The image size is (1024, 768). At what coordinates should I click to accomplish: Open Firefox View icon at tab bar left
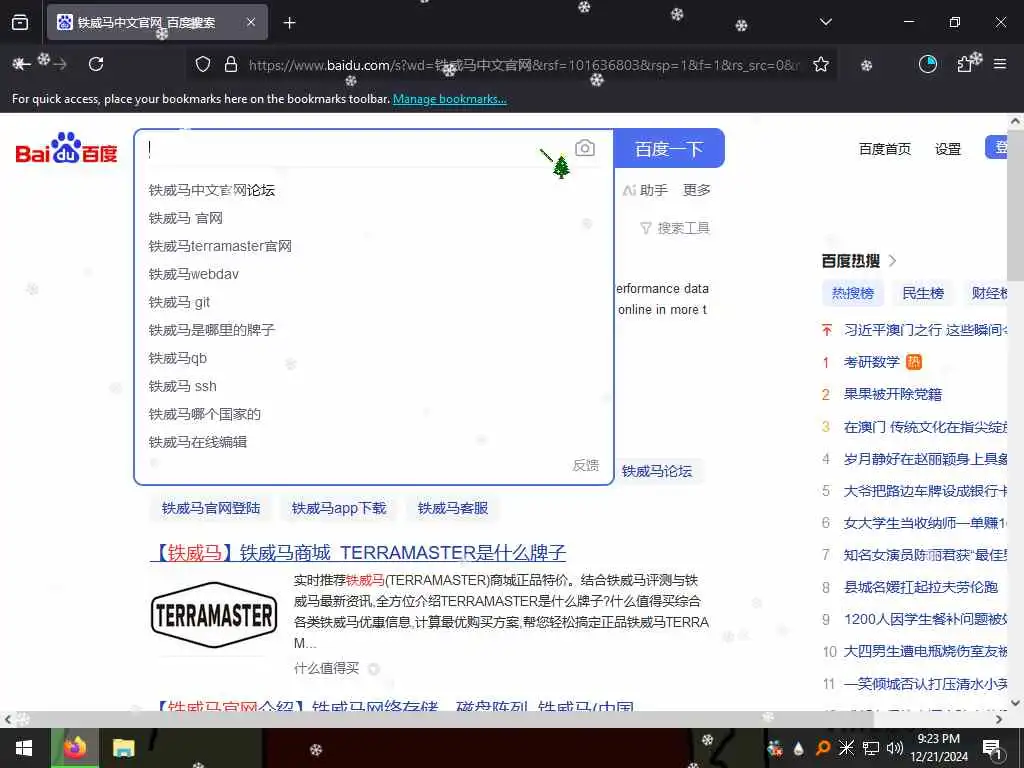pyautogui.click(x=20, y=22)
